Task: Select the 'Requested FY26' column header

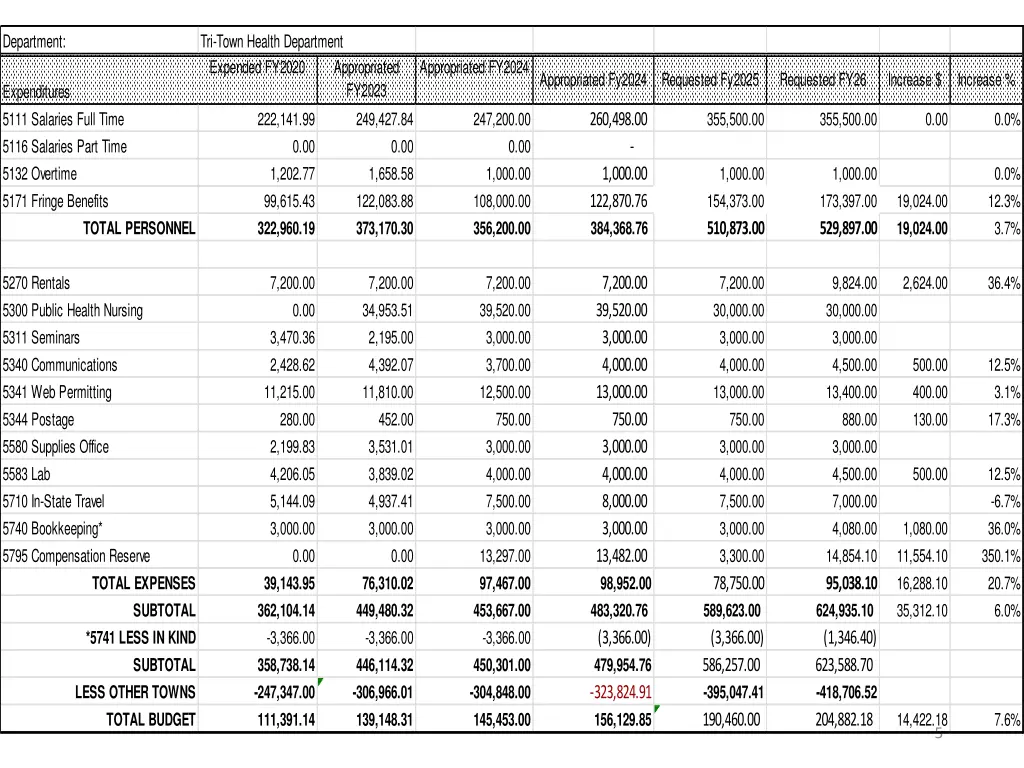Action: 823,80
